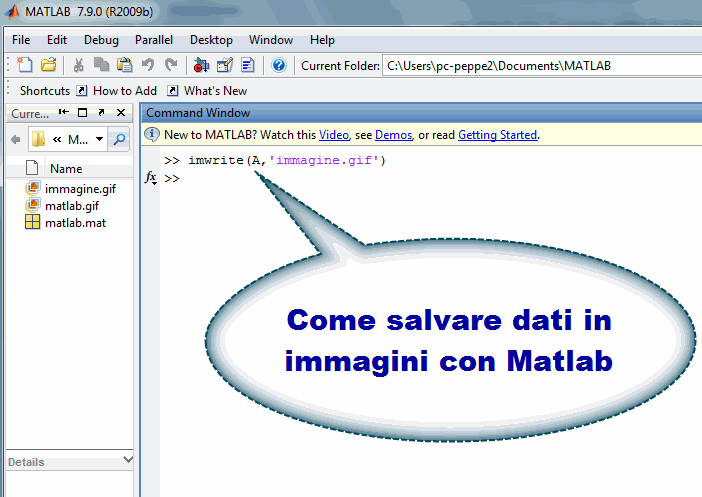Open the Parallel menu
This screenshot has height=497, width=702.
154,40
